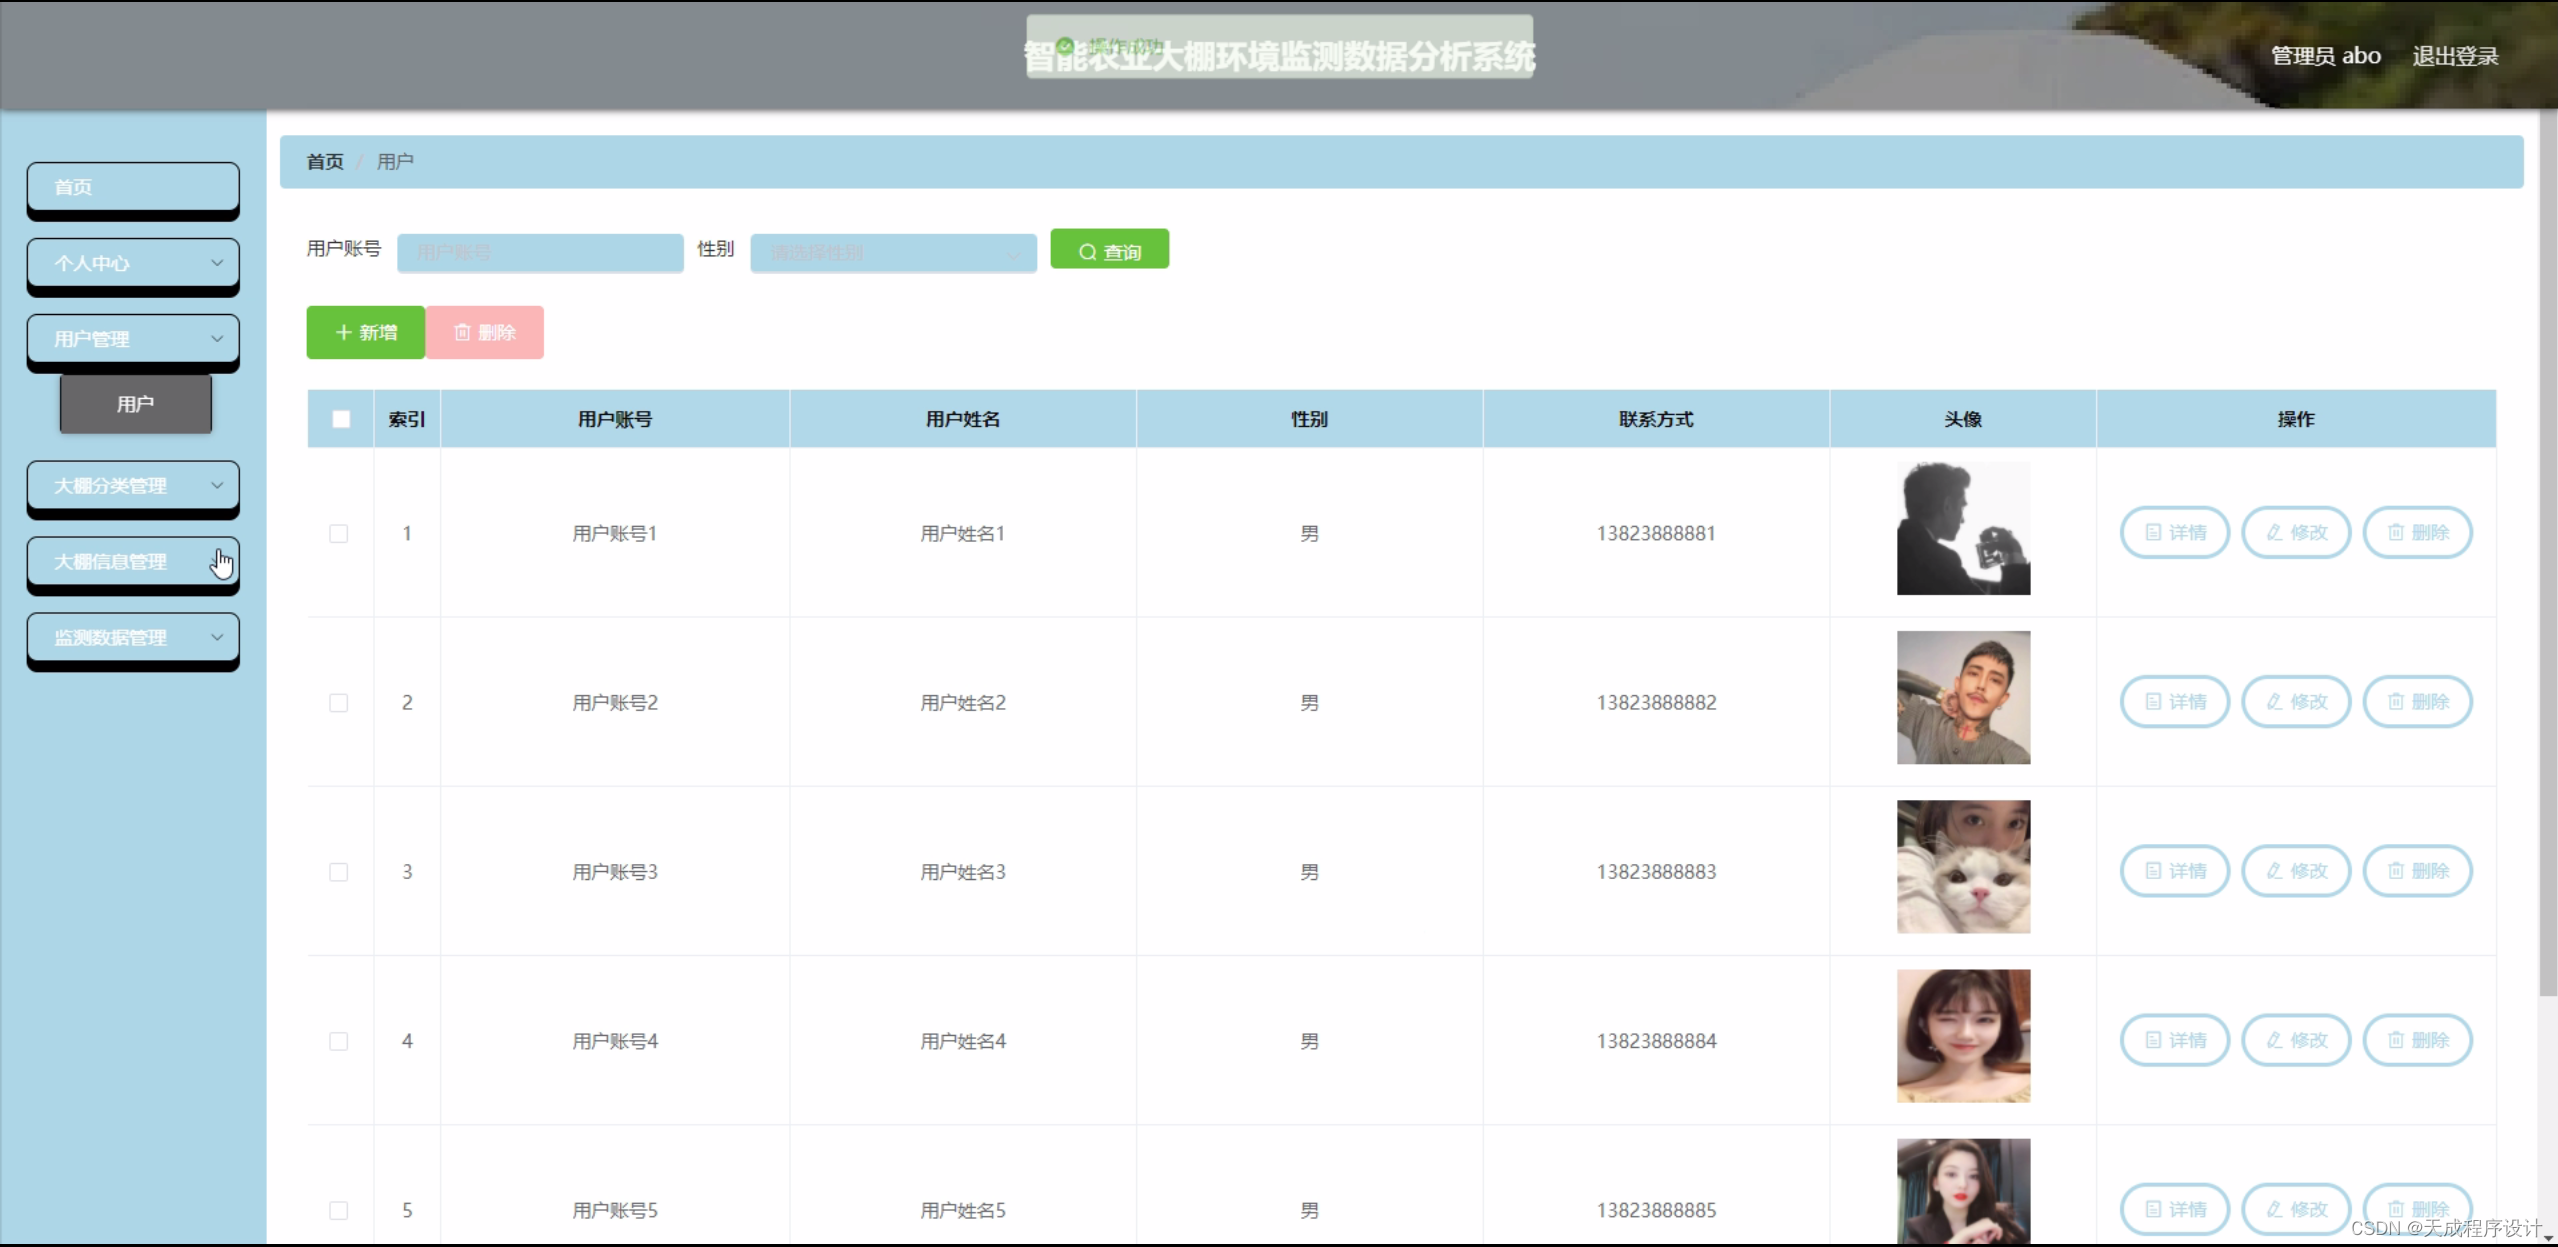Open the 首页 sidebar menu item

133,187
